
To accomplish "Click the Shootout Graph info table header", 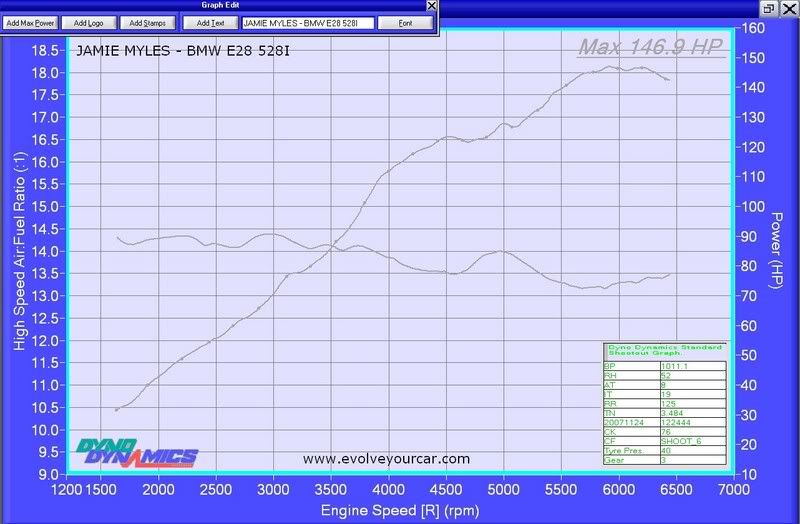I will [x=664, y=351].
